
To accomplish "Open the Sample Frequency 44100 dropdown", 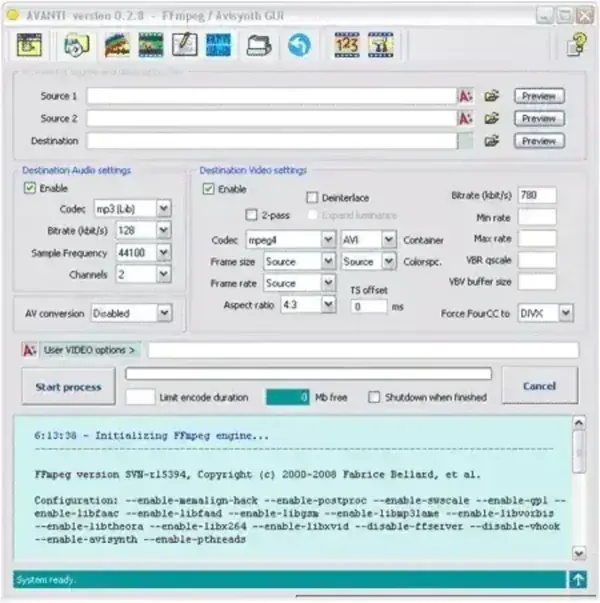I will click(x=164, y=253).
